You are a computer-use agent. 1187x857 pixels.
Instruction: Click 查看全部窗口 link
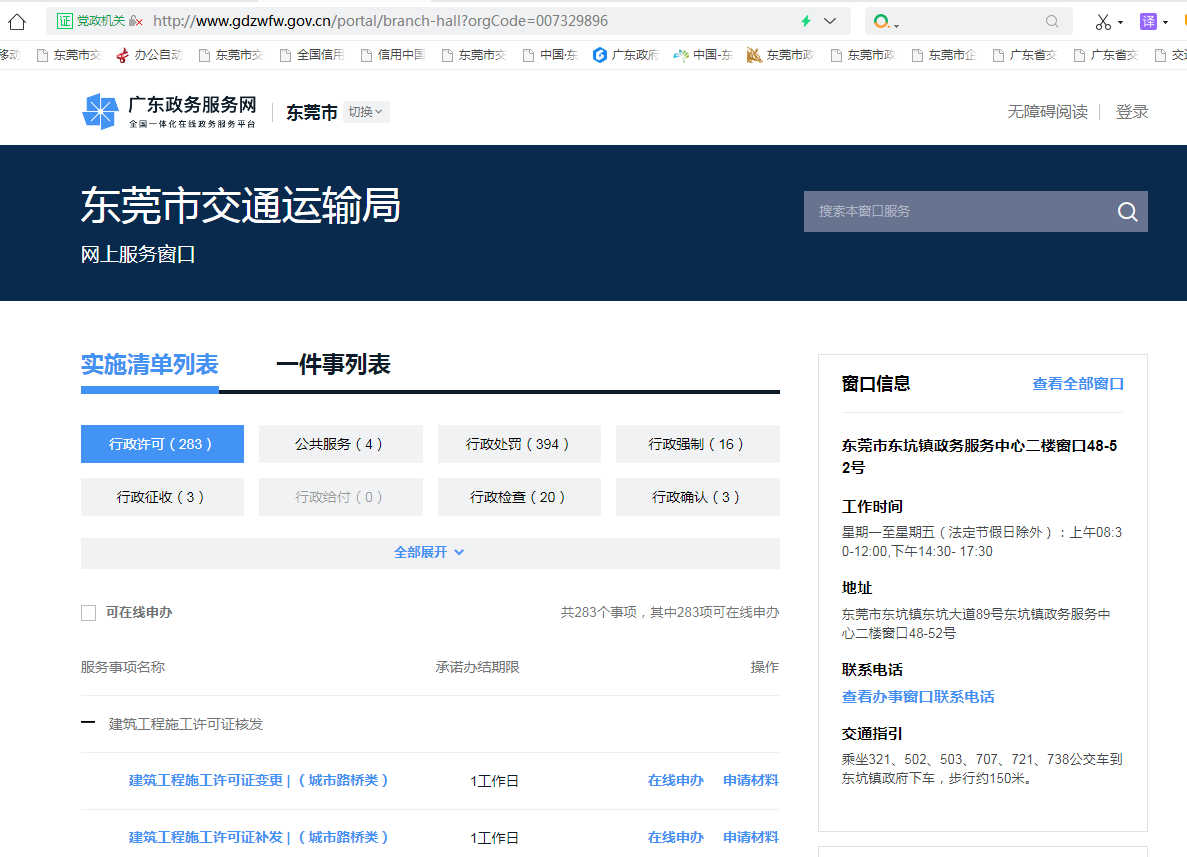point(1078,384)
